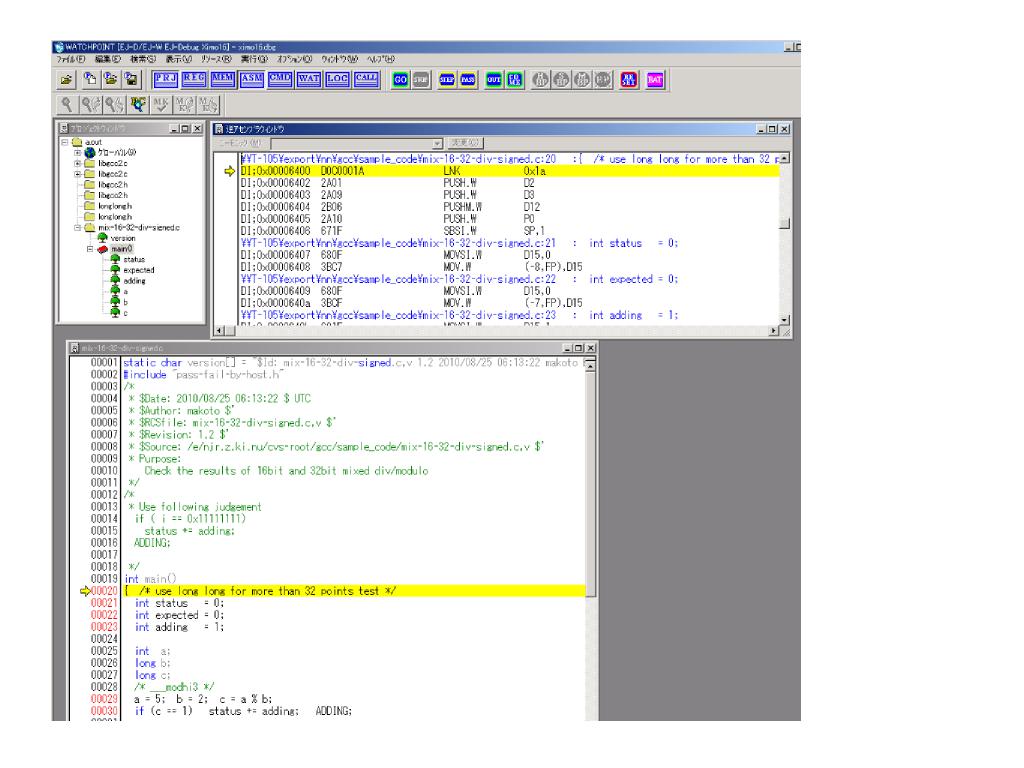Select the adding variable in project tree
This screenshot has height=768, width=1024.
tap(134, 281)
